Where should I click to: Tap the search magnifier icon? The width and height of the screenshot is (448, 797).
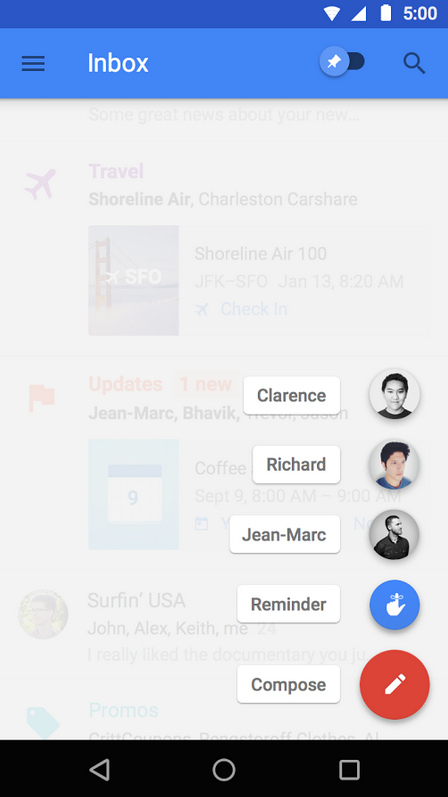[414, 64]
